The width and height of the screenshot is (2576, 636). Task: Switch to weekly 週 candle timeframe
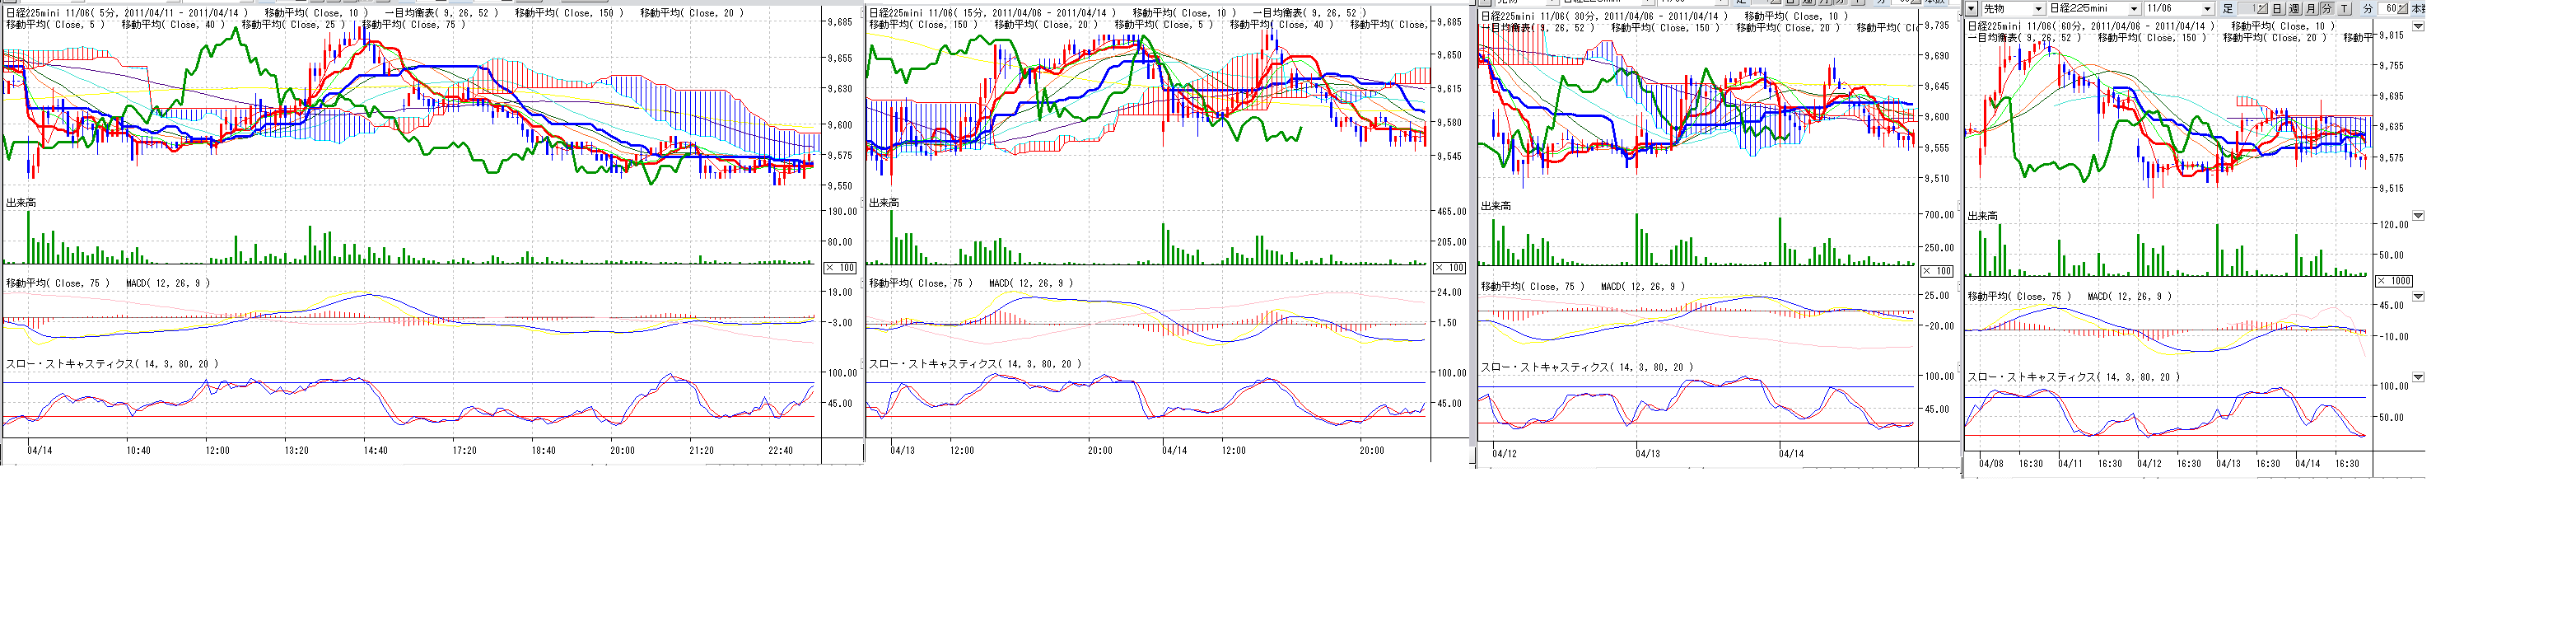coord(2294,9)
